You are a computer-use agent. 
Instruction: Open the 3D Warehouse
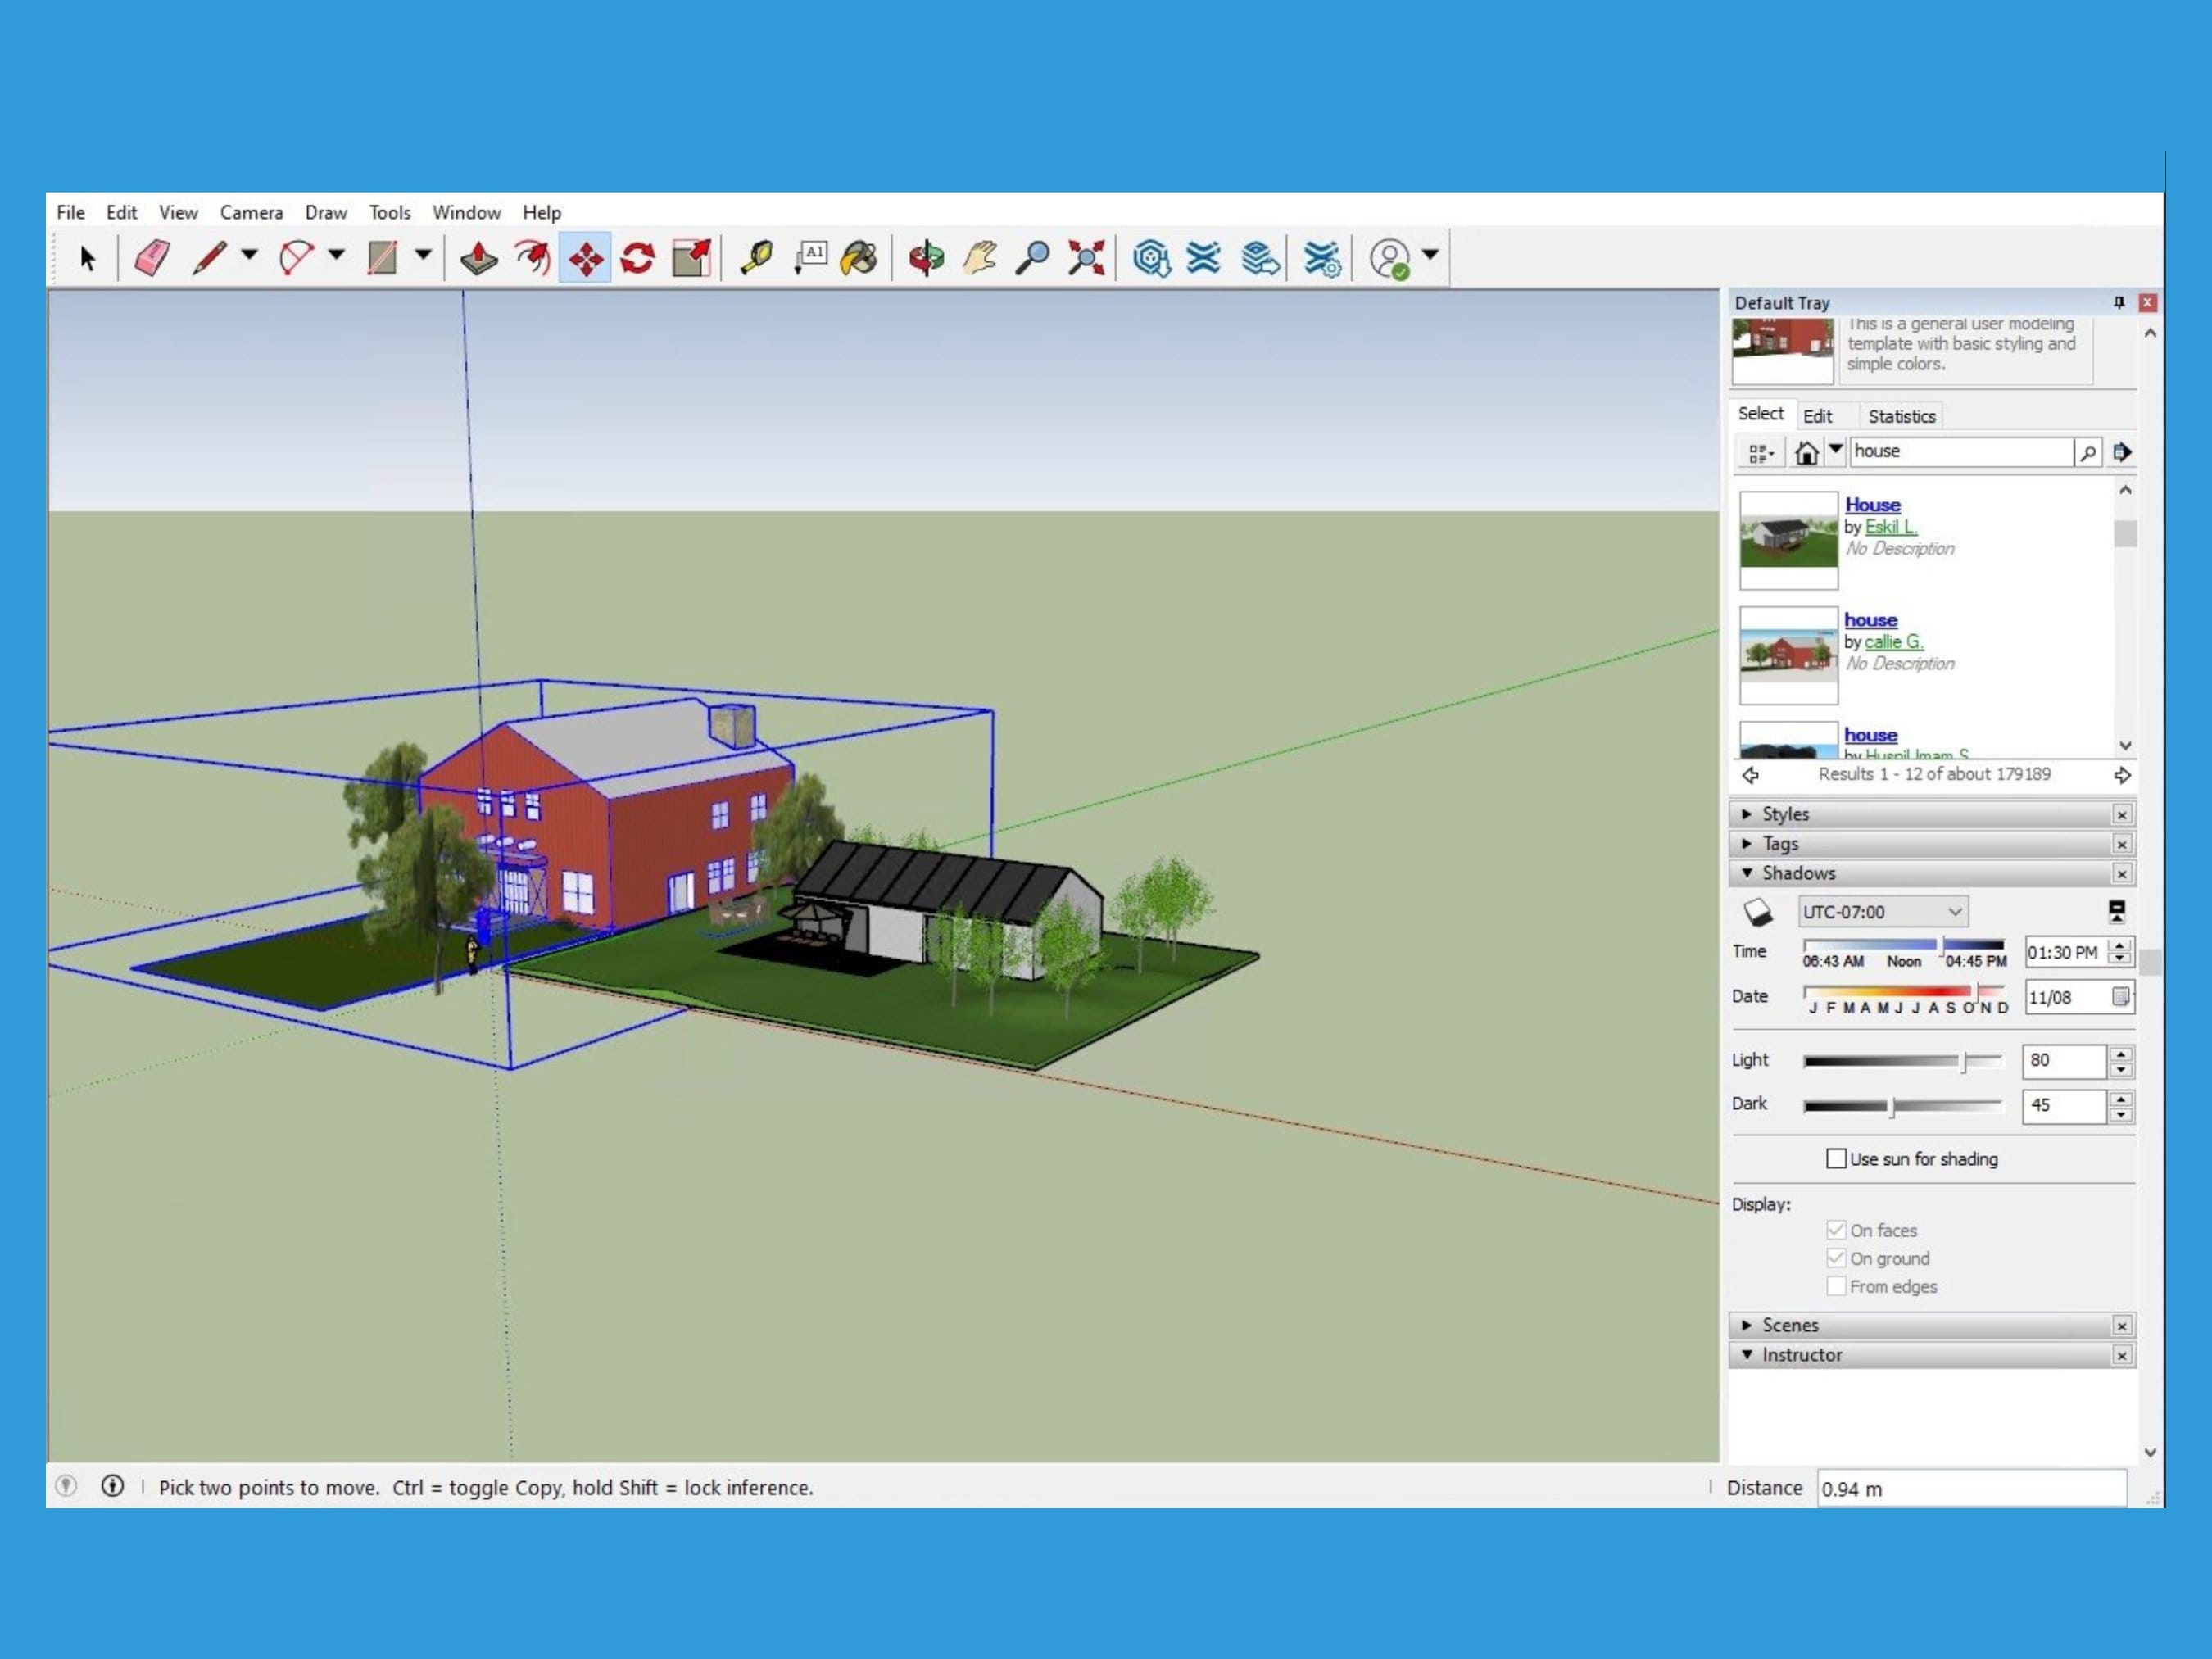point(1152,258)
